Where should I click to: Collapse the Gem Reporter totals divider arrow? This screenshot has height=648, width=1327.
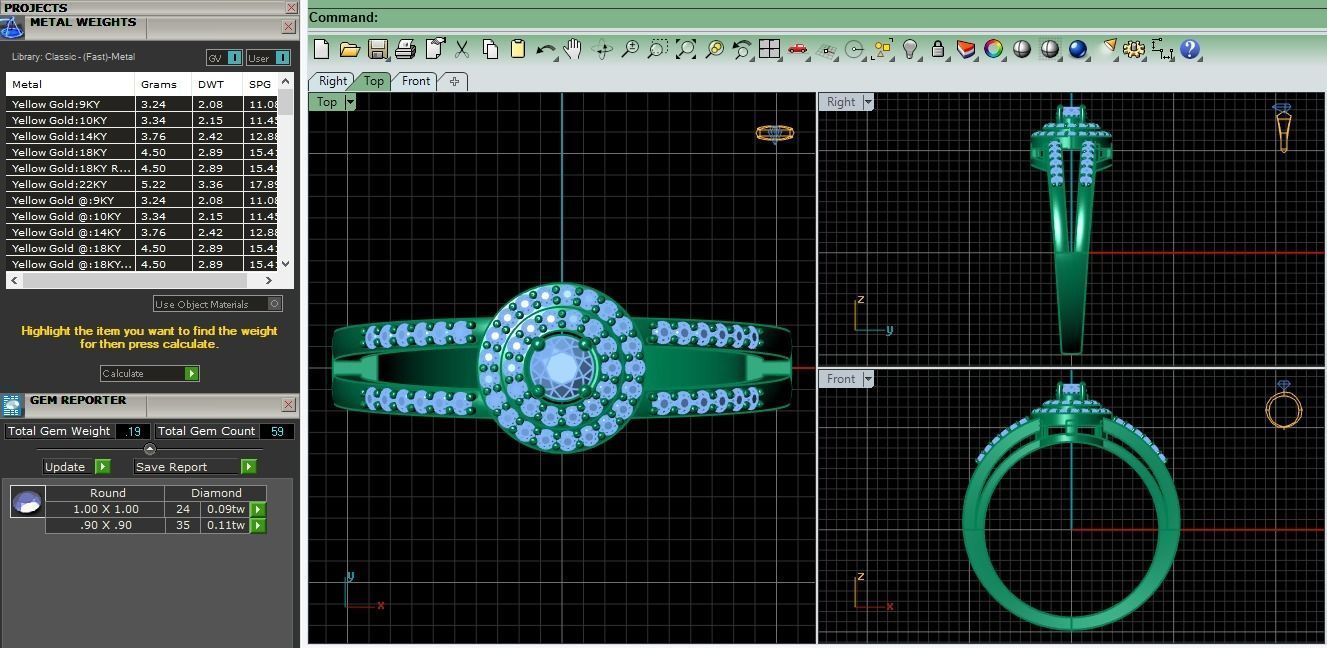point(150,449)
